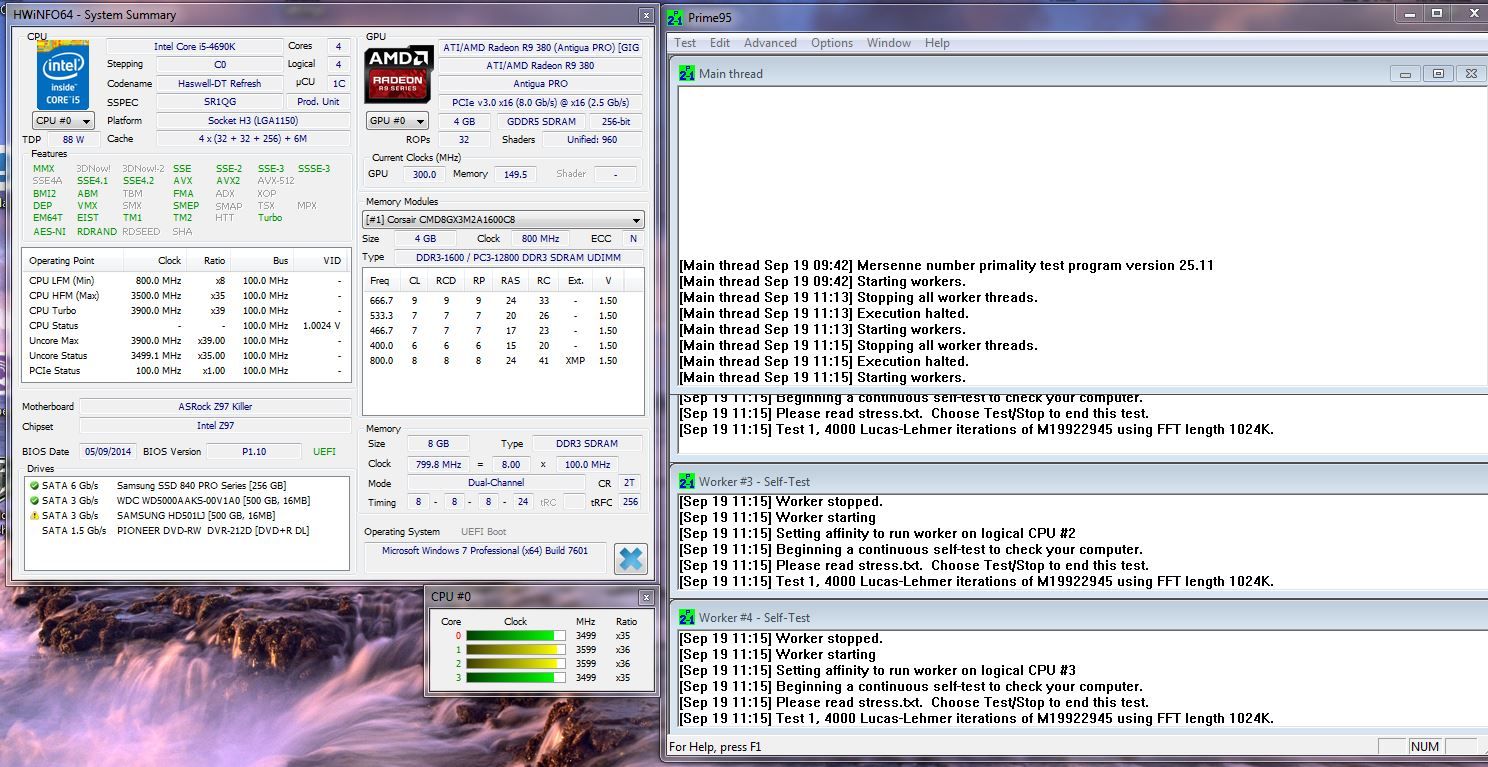Screen dimensions: 1488x767
Task: Select the Uncore Status operating point row
Action: (186, 356)
